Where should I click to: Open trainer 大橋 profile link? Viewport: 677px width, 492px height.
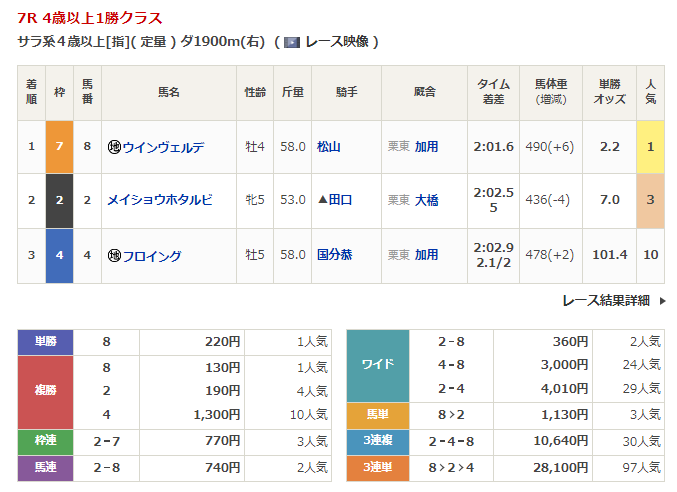click(426, 200)
